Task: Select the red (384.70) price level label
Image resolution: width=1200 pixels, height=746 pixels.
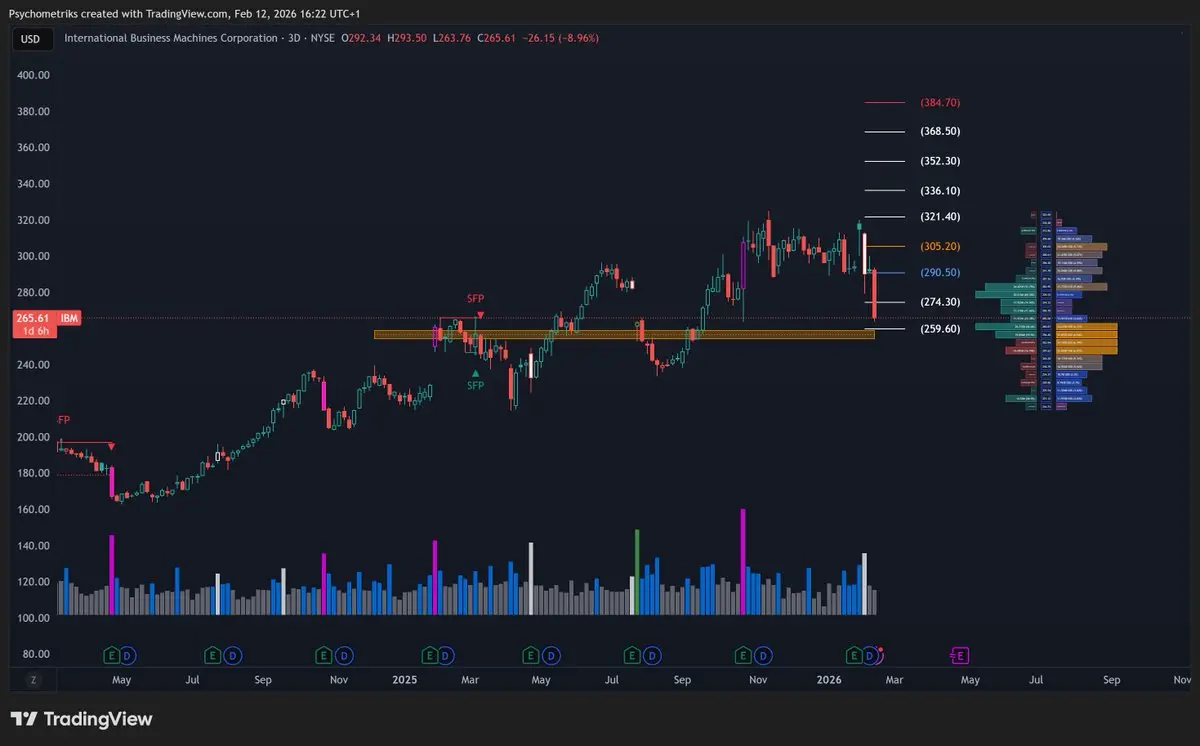Action: click(x=940, y=102)
